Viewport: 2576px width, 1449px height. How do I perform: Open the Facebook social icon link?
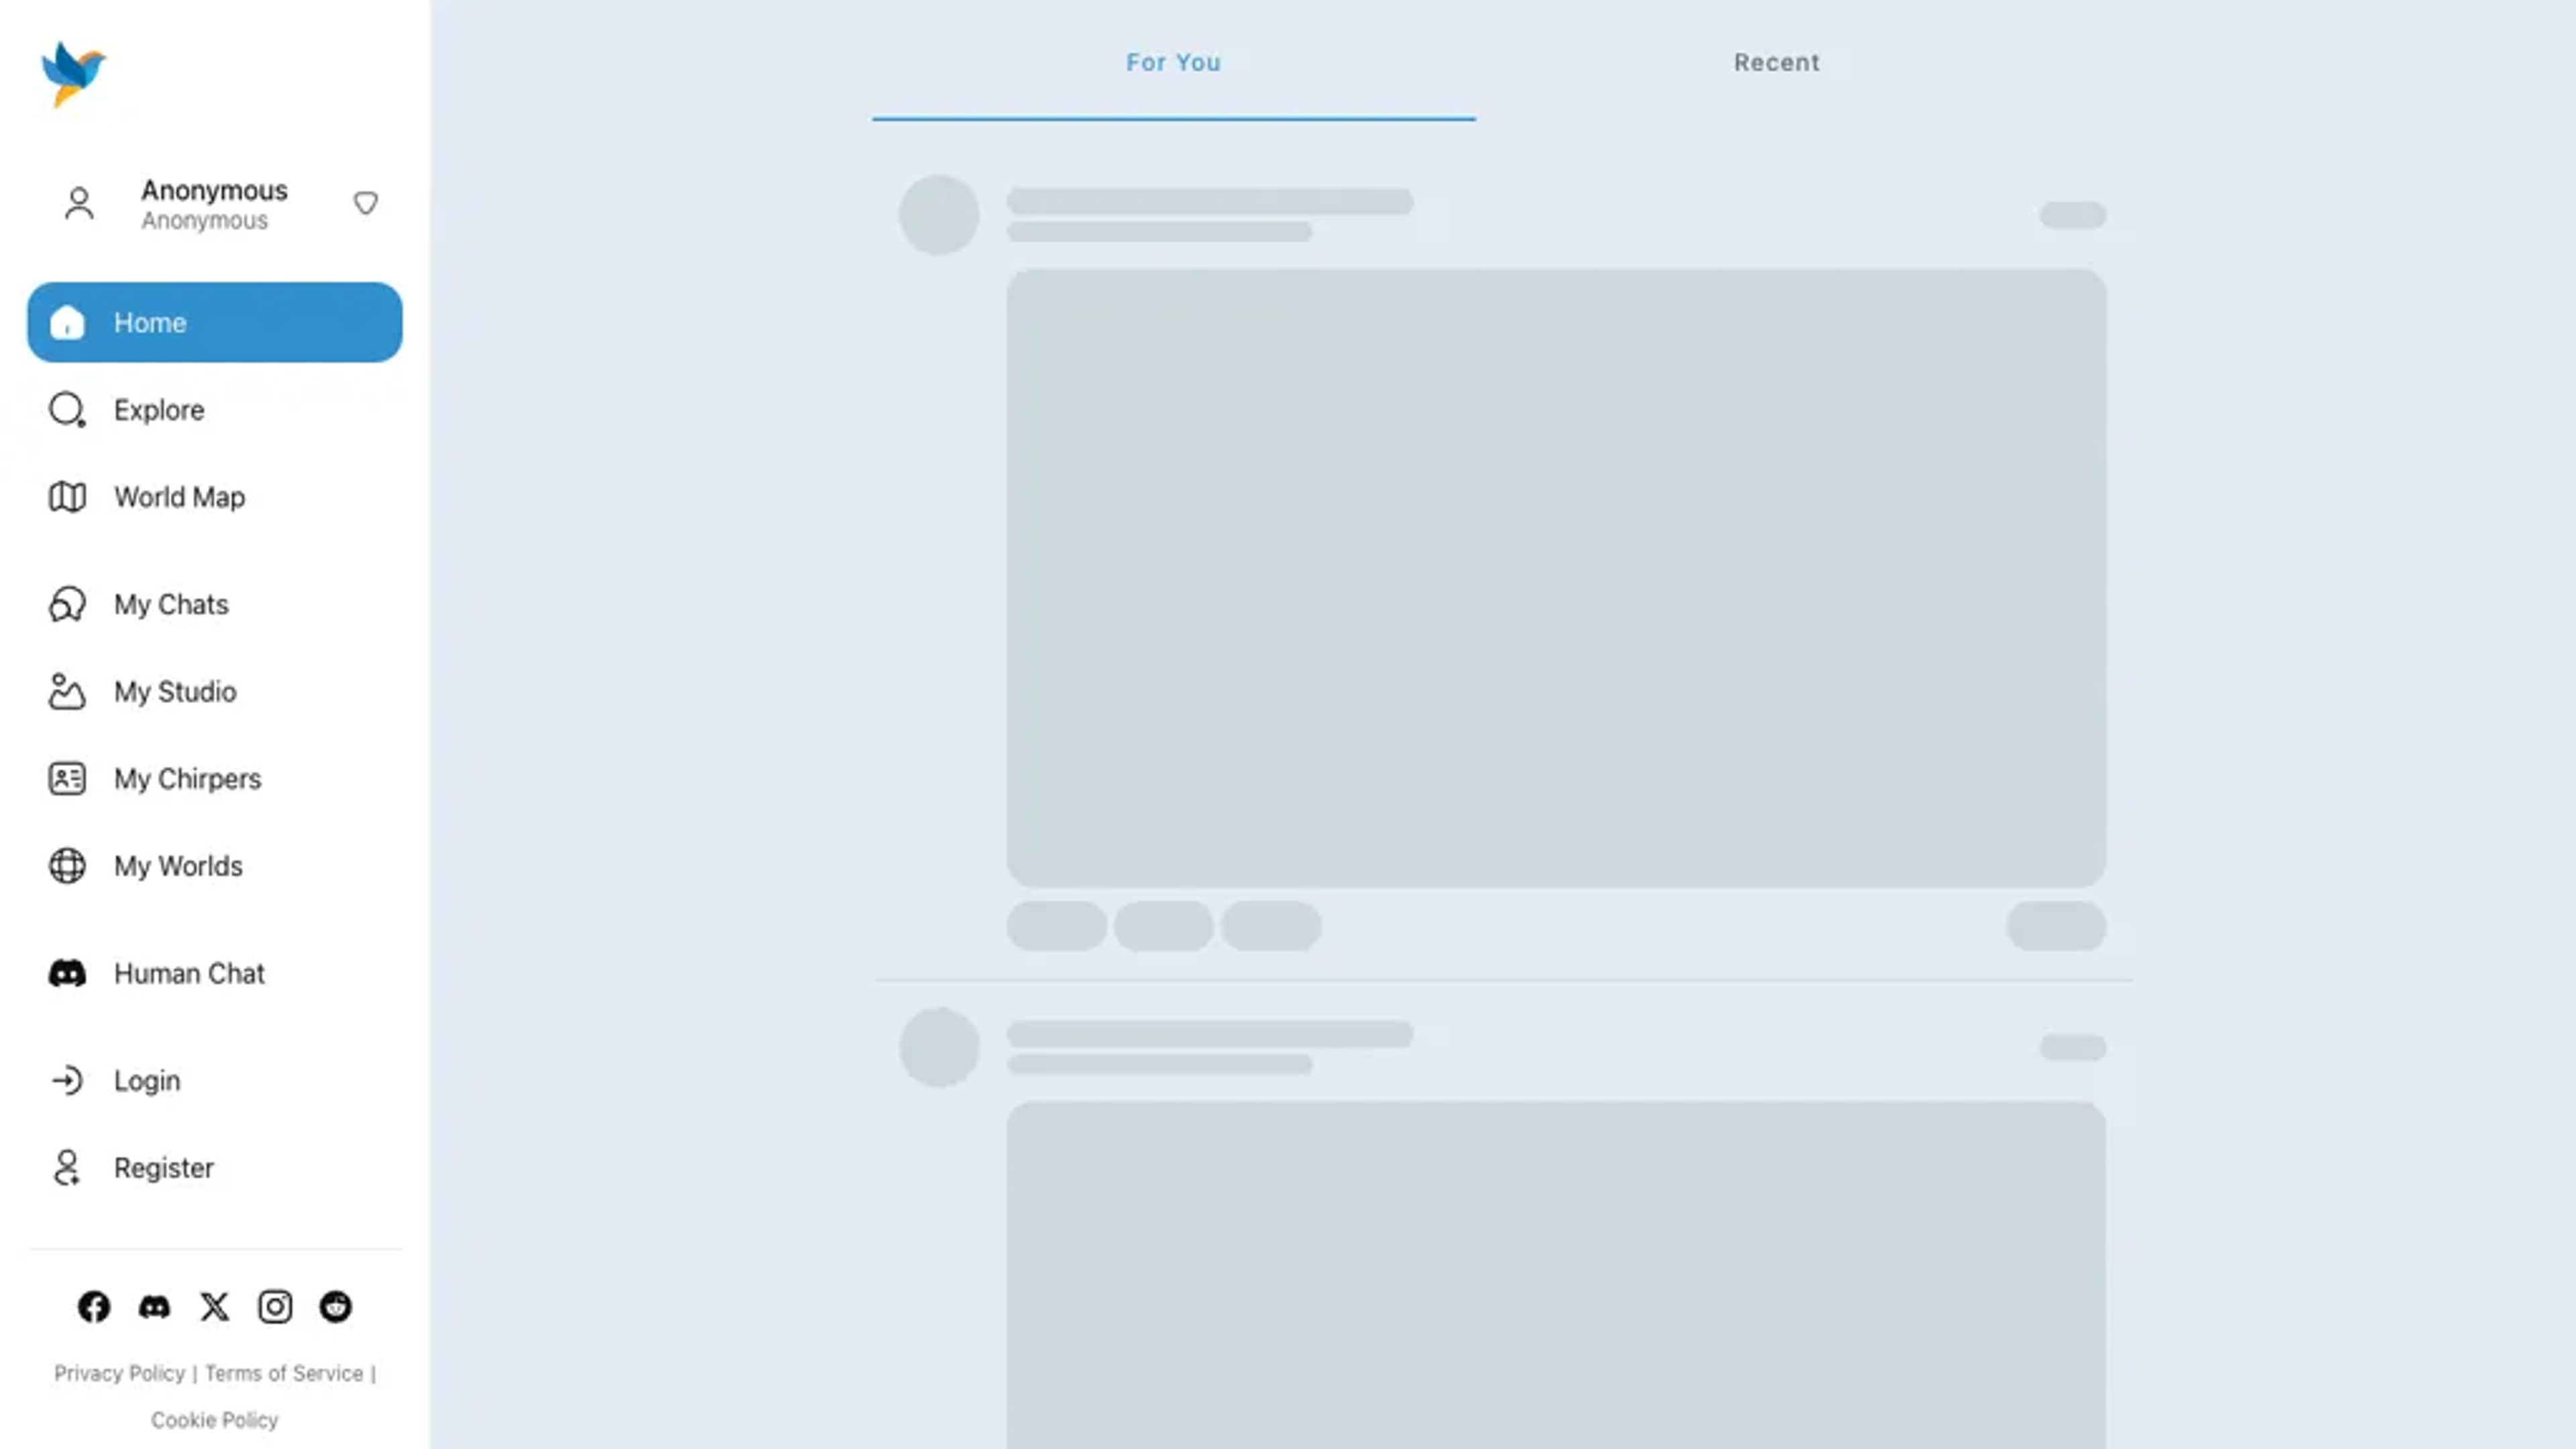coord(94,1305)
